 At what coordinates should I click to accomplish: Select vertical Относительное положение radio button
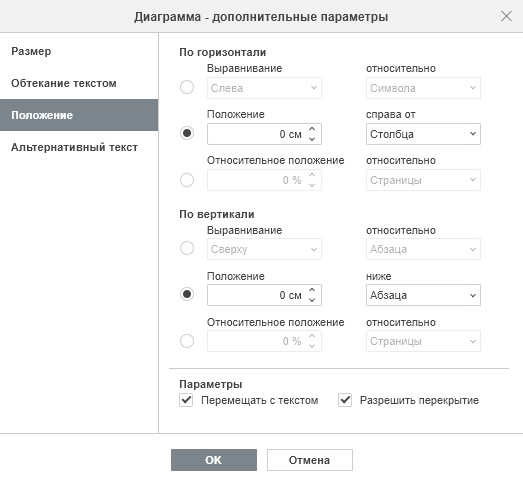point(187,341)
